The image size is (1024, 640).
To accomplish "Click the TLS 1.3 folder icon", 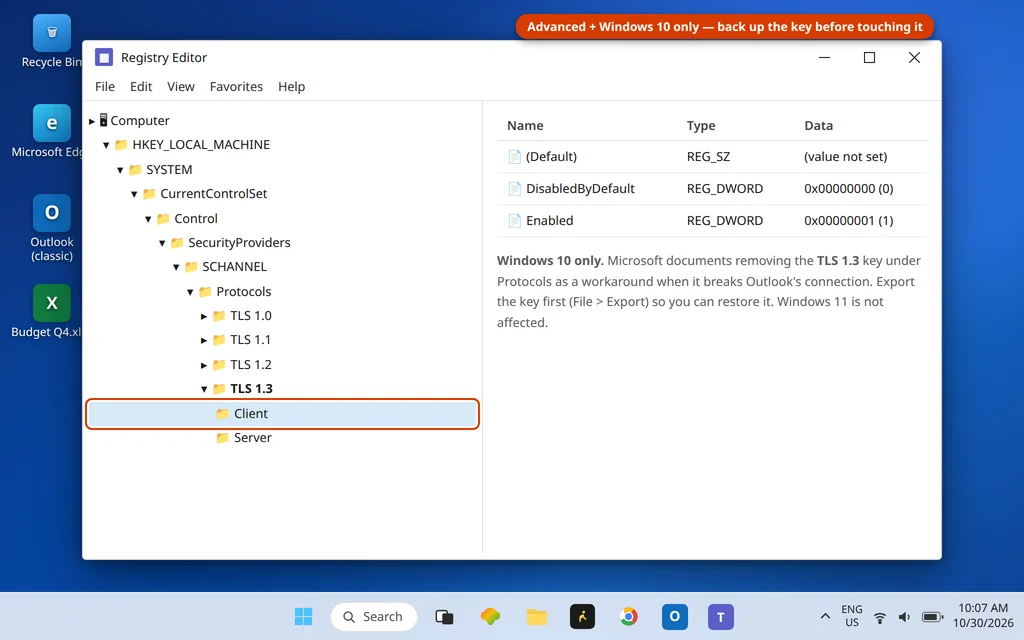I will pyautogui.click(x=219, y=389).
